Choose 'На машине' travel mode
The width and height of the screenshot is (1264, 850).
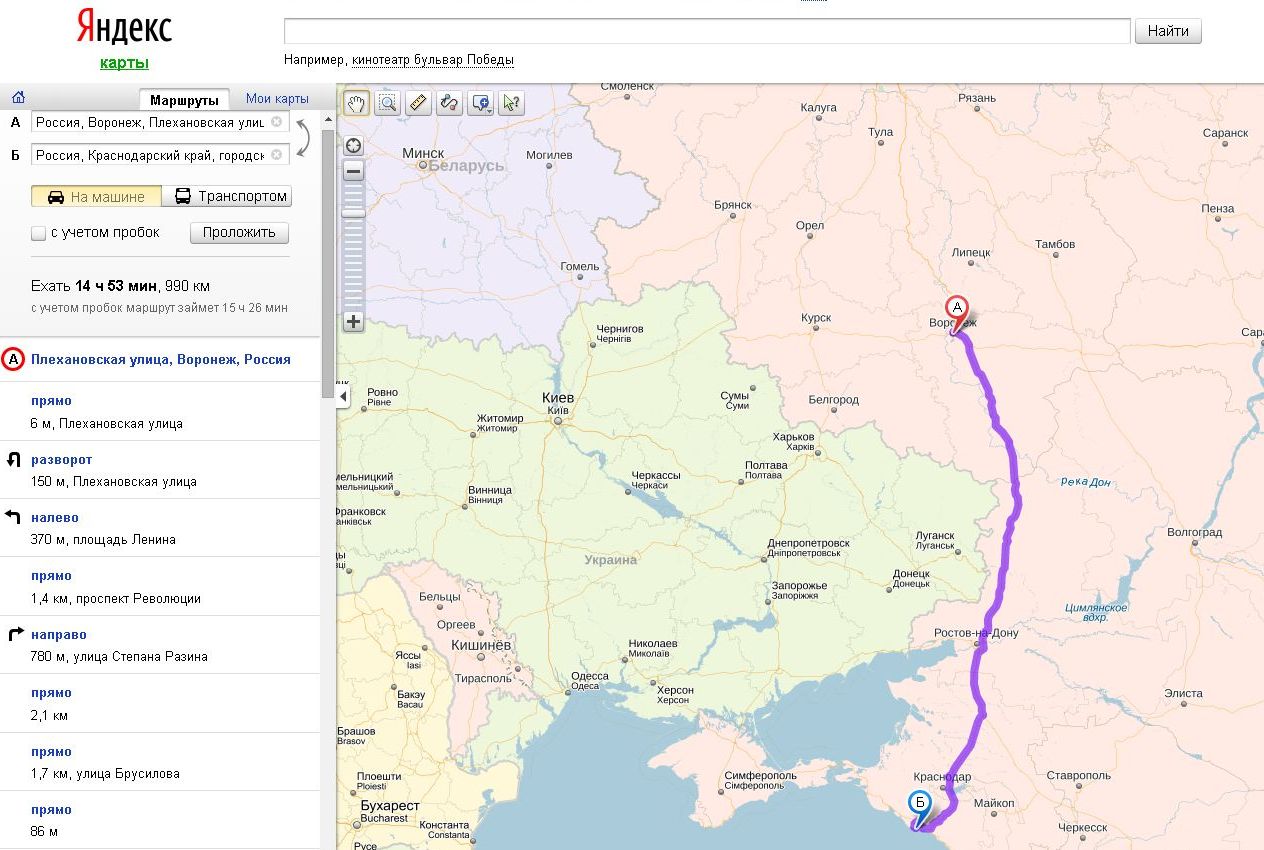click(x=96, y=196)
